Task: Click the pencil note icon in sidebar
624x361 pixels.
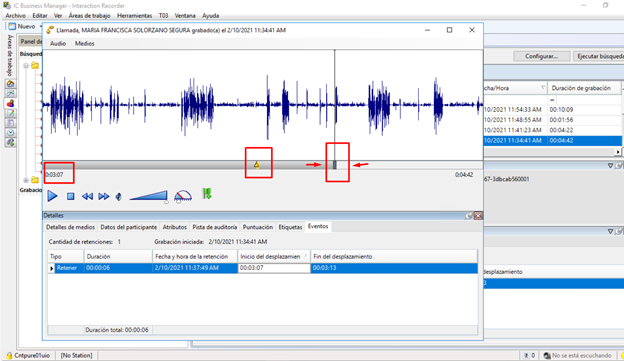Action: pos(10,113)
